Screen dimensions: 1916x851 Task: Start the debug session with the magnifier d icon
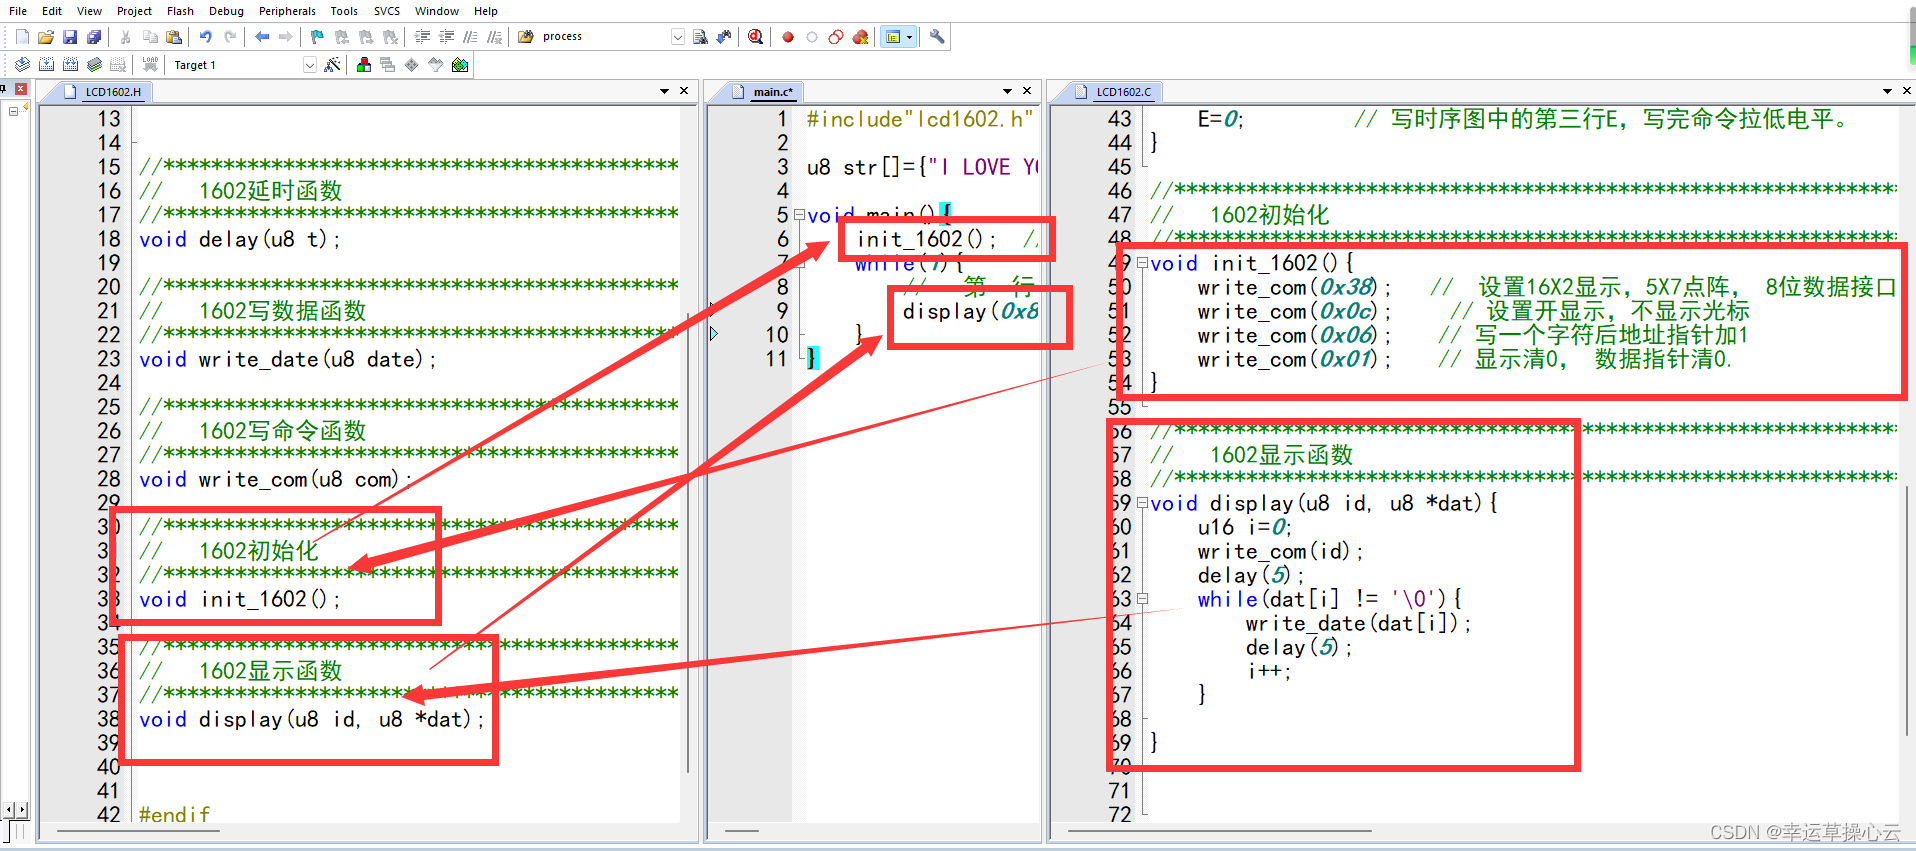pyautogui.click(x=756, y=37)
